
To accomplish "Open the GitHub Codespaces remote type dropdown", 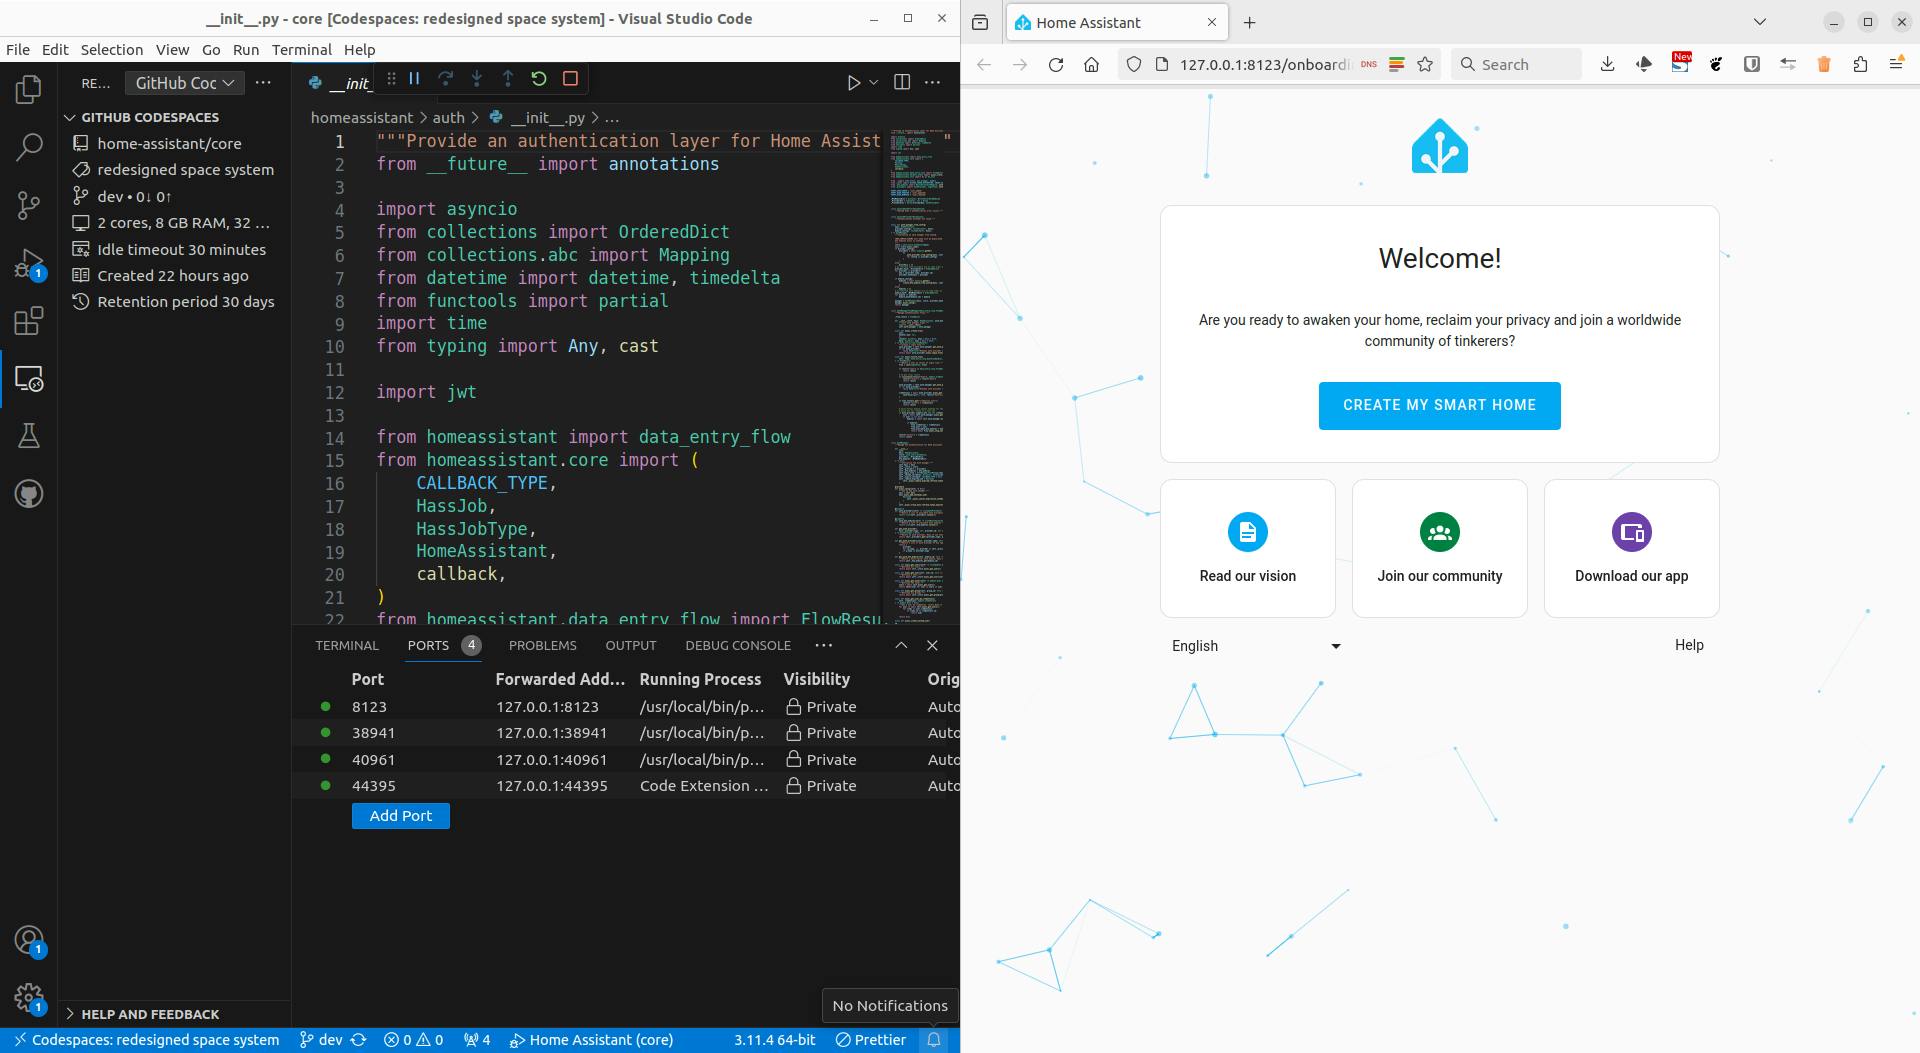I will (x=185, y=83).
